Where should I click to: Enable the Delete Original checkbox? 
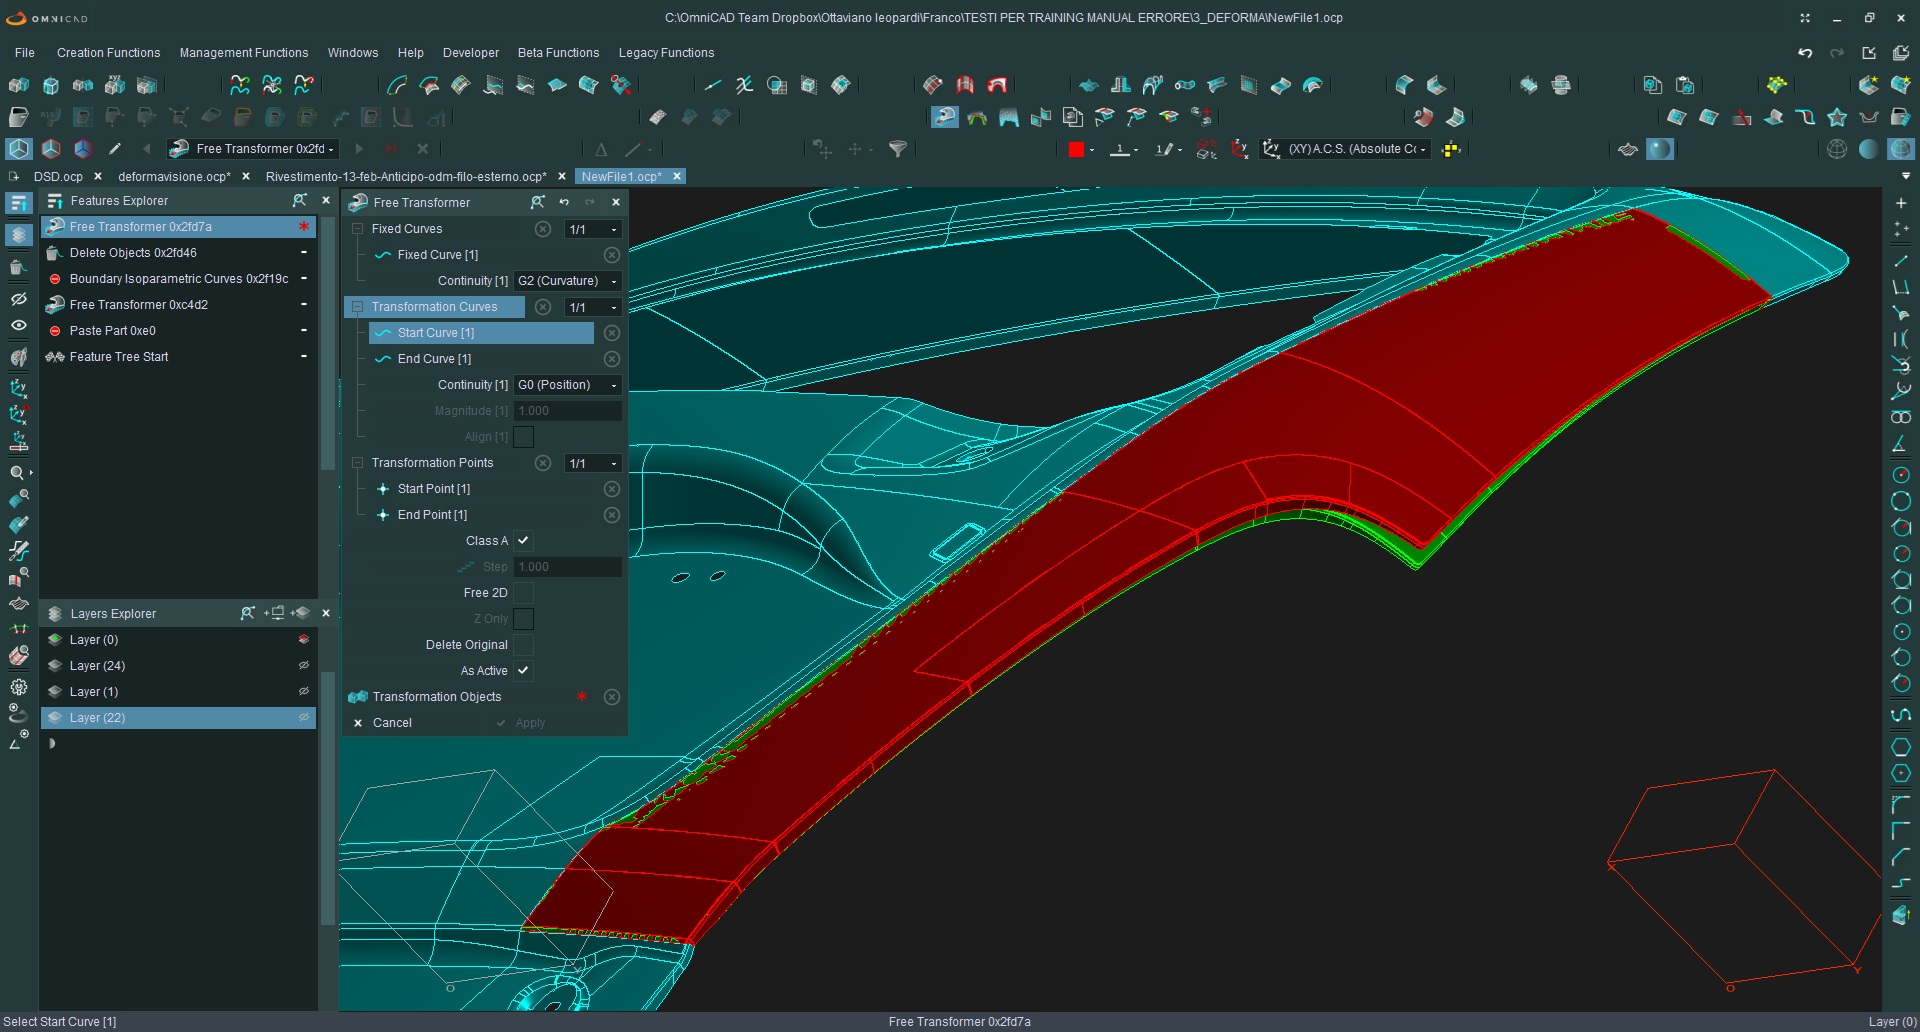tap(523, 645)
